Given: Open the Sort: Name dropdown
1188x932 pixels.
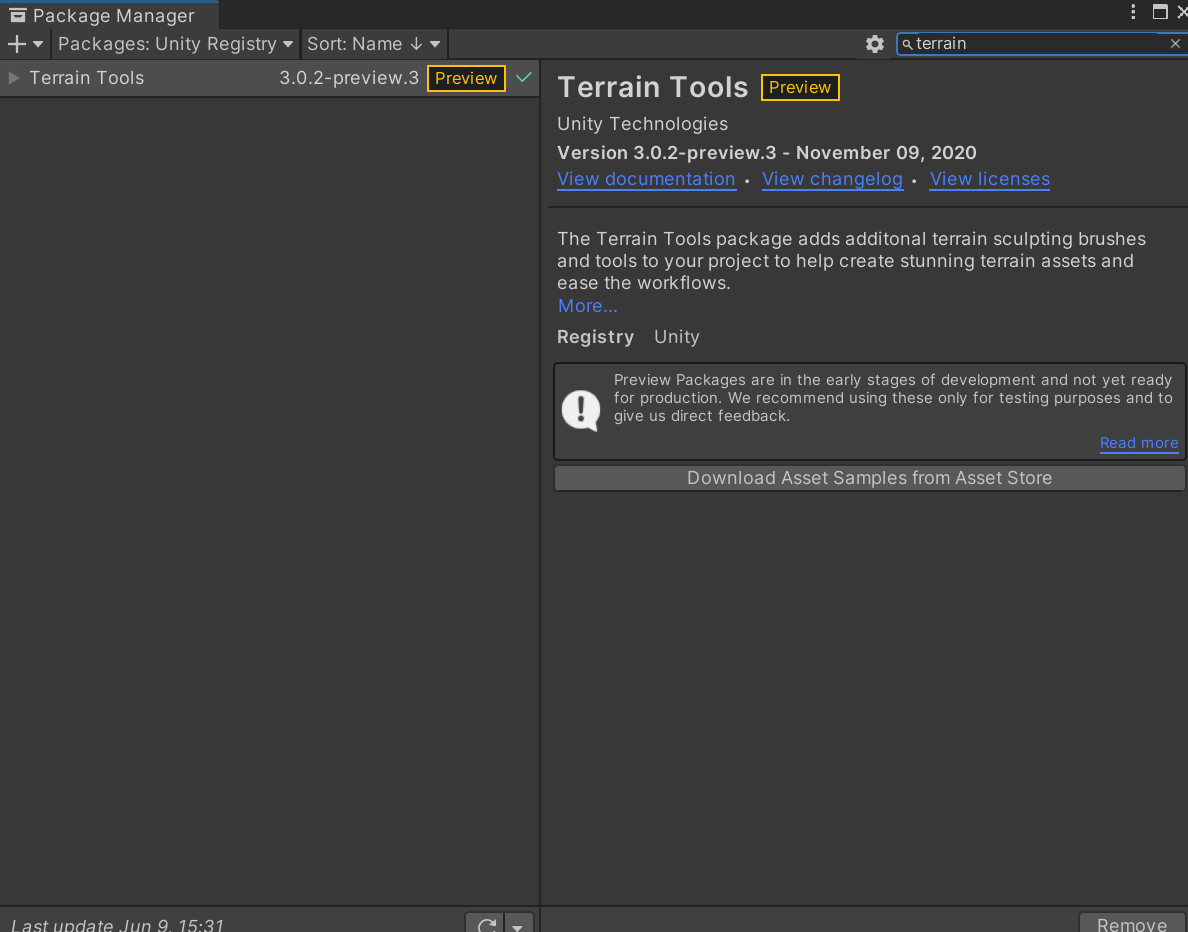Looking at the screenshot, I should click(x=374, y=44).
